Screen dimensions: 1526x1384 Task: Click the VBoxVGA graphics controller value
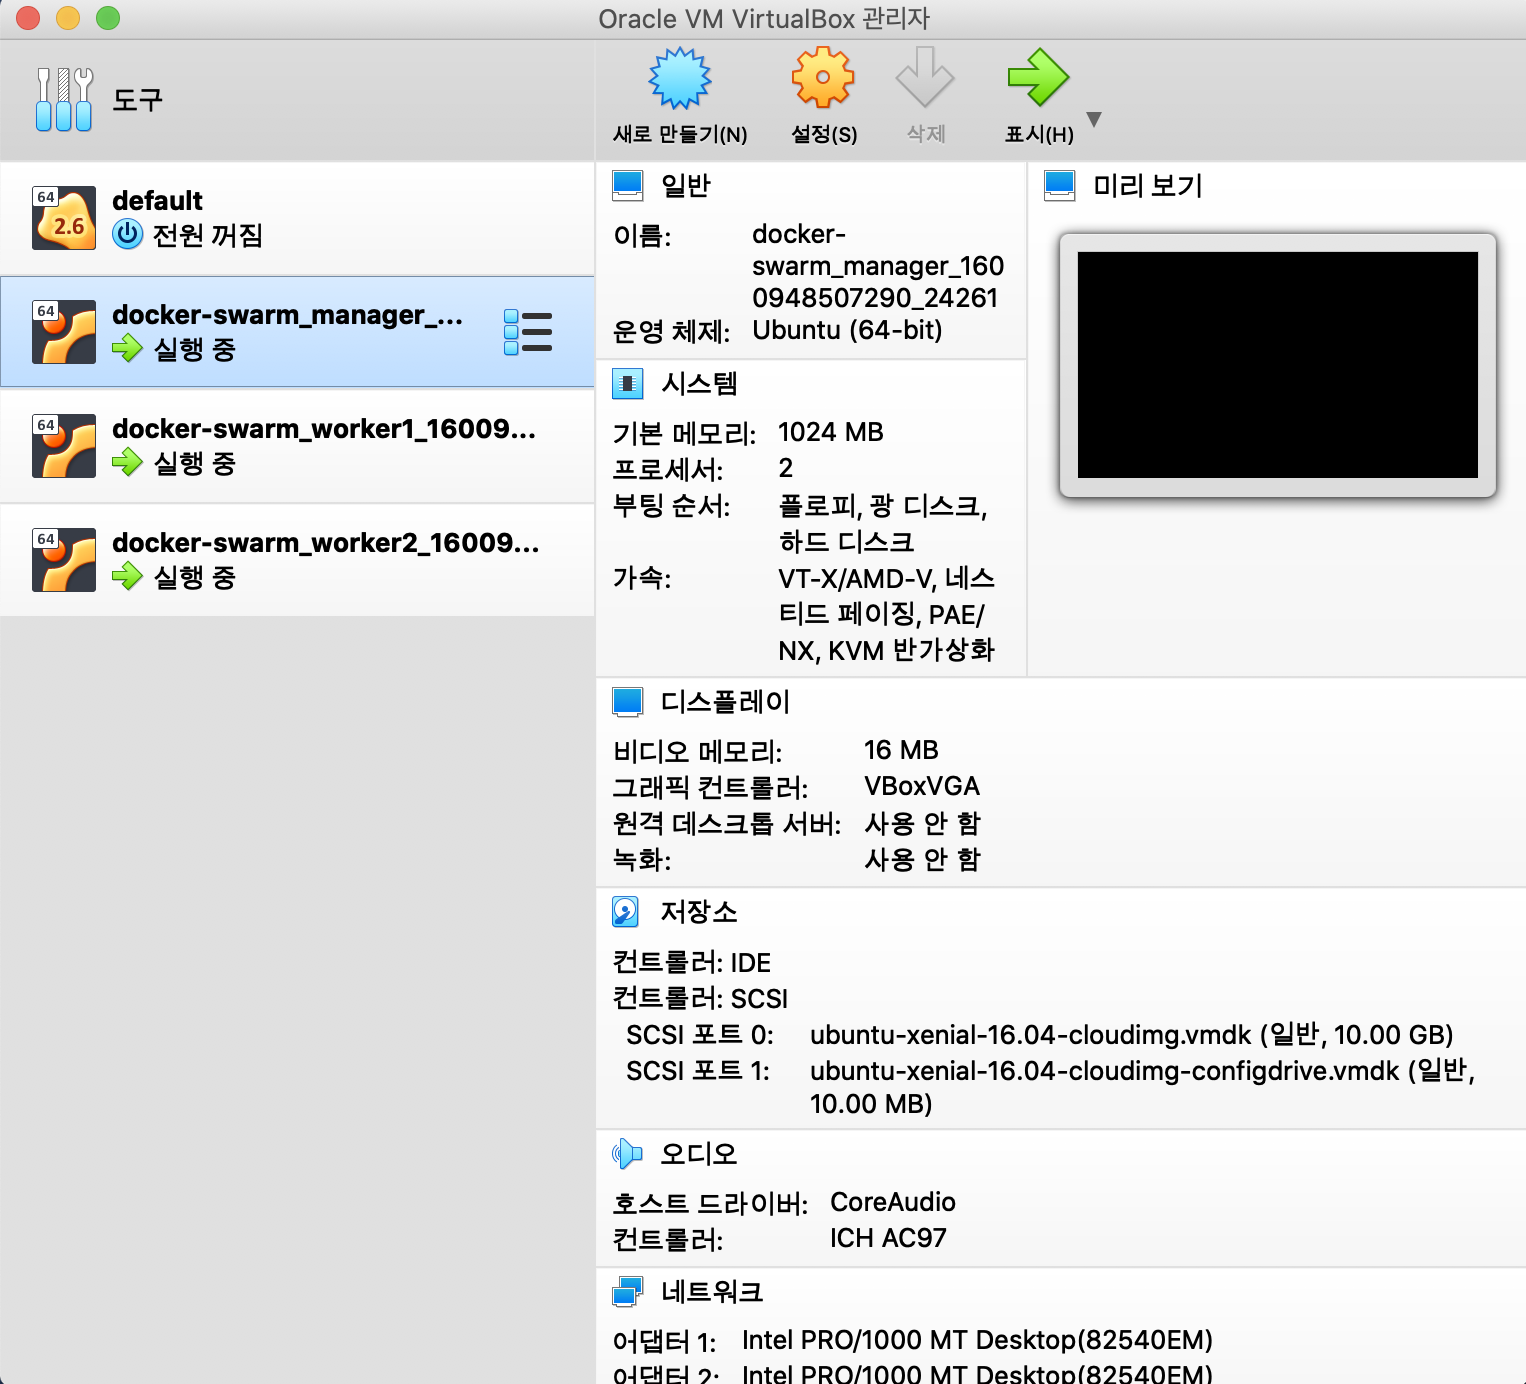point(922,786)
